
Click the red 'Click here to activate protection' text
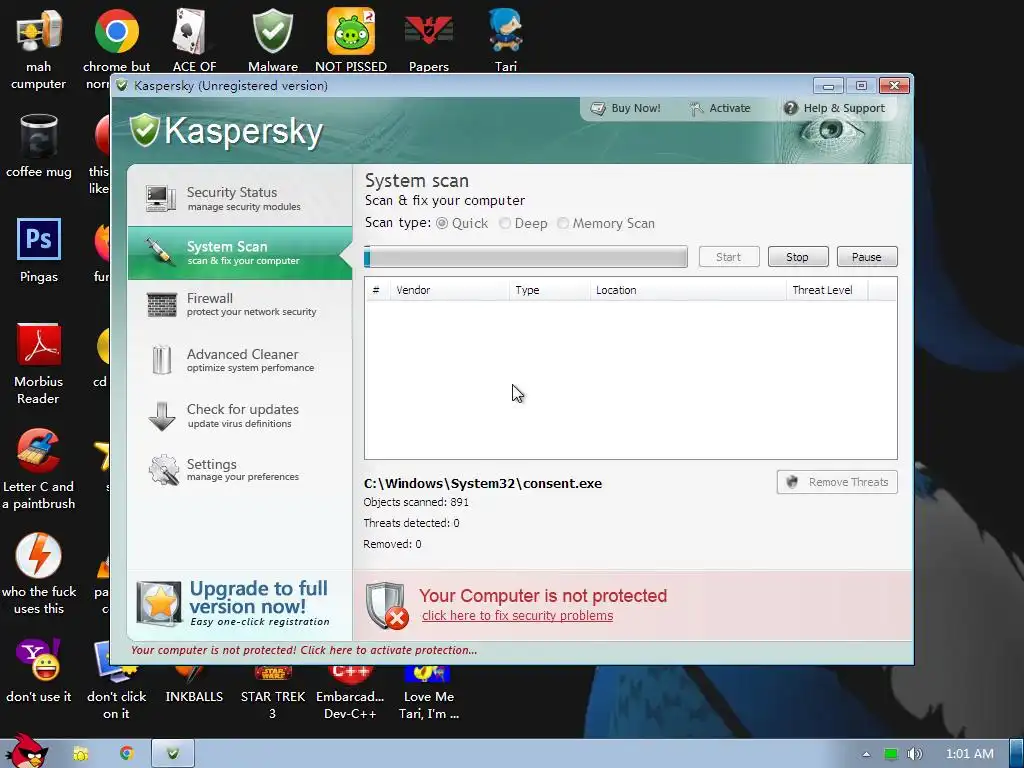pyautogui.click(x=304, y=650)
